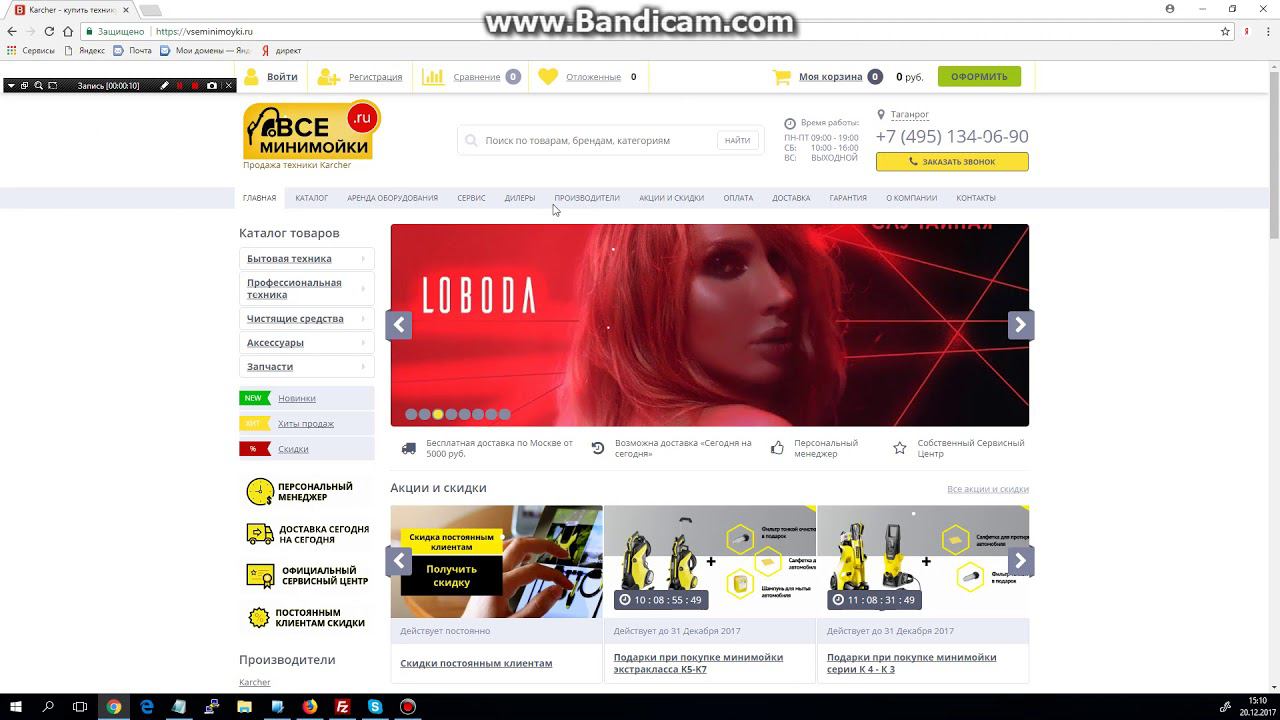
Task: Go to the browser home page icon
Action: (x=68, y=31)
